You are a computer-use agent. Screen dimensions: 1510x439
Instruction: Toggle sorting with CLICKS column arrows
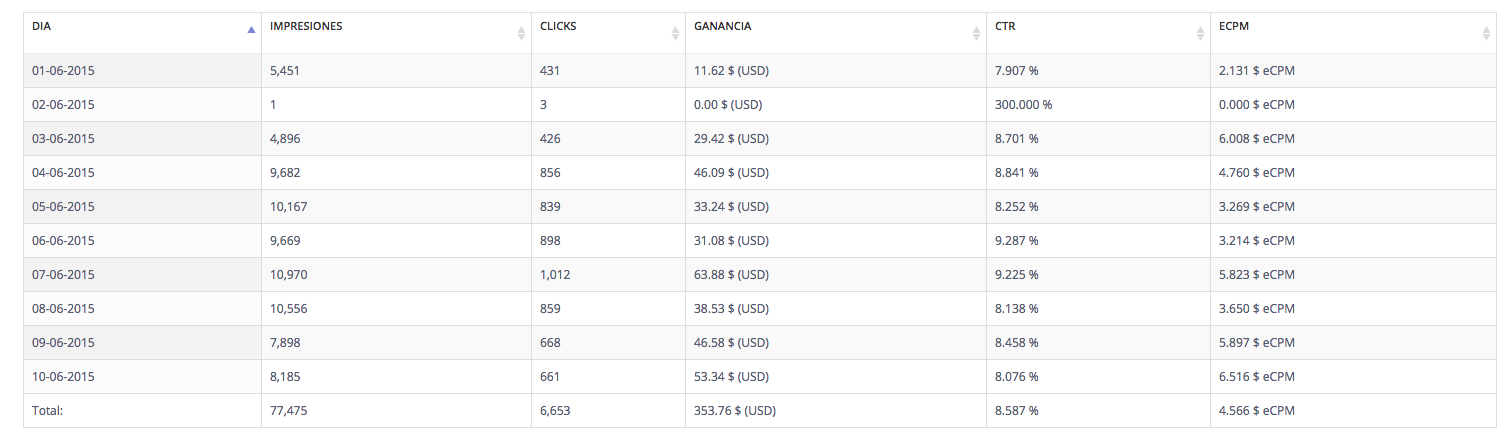[675, 33]
